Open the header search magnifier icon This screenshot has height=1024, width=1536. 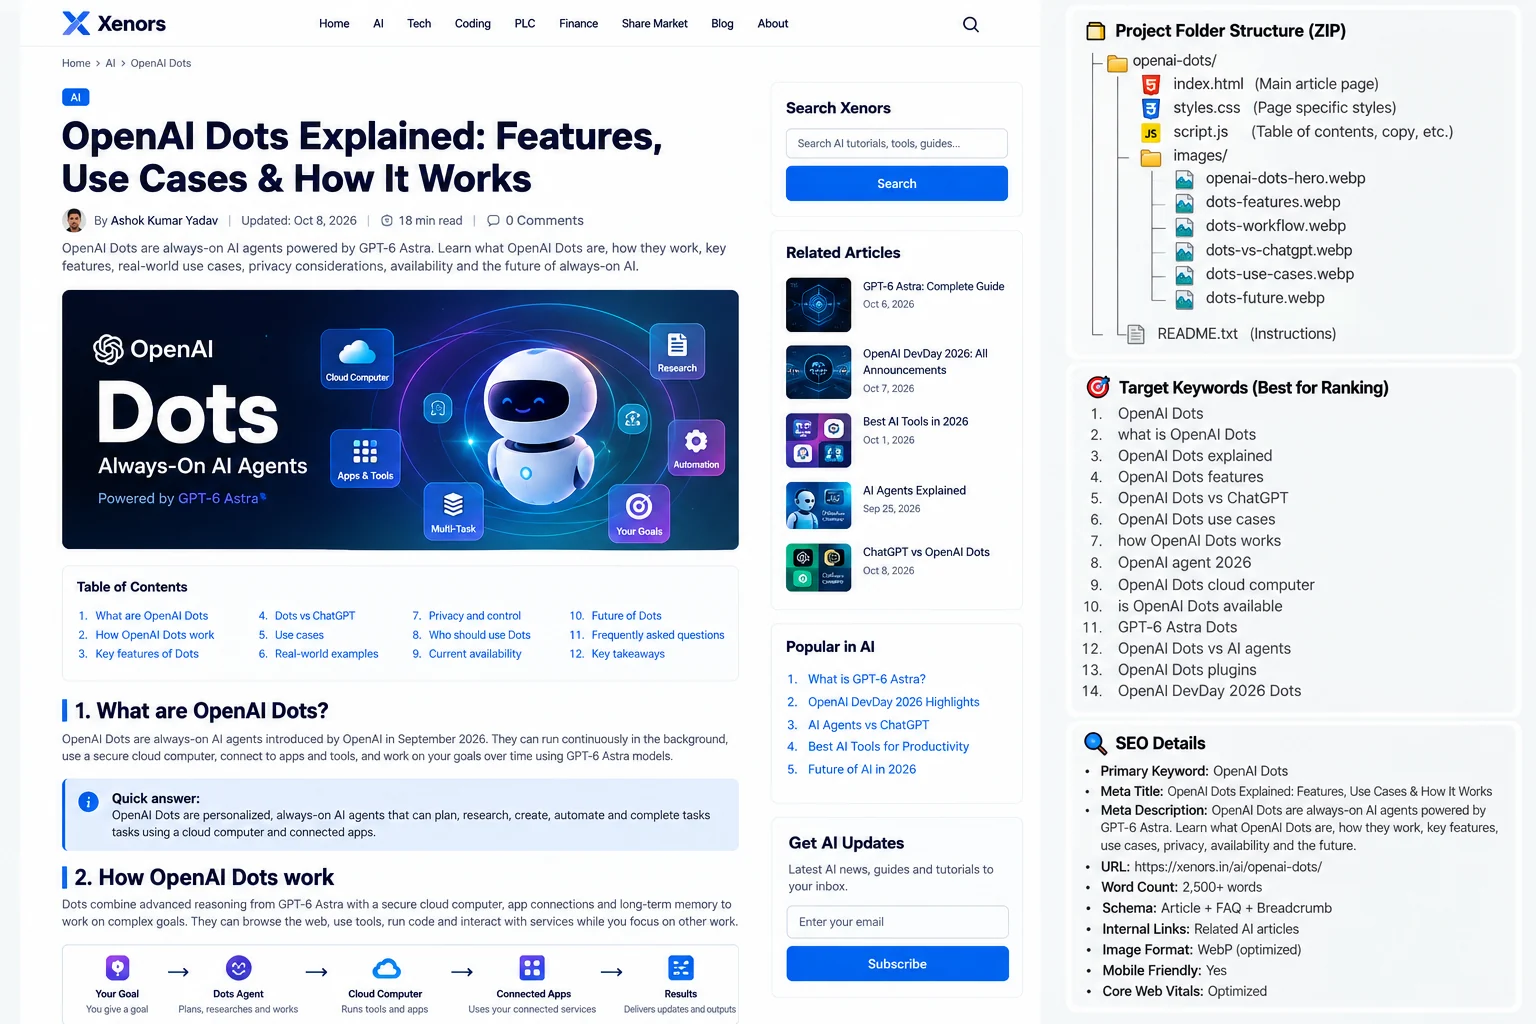click(971, 24)
